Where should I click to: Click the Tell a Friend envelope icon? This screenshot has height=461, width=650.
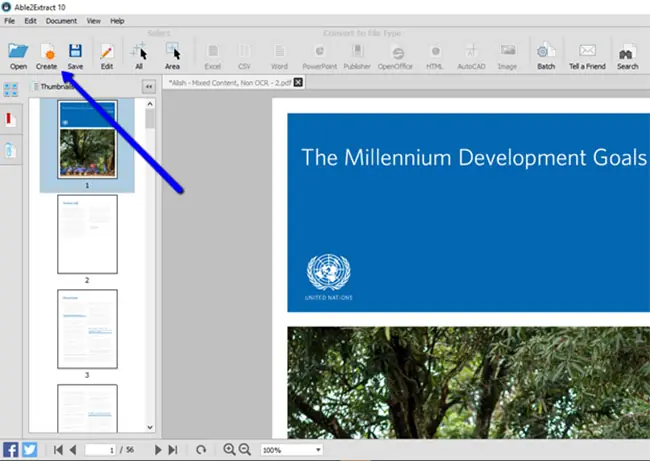pos(587,56)
